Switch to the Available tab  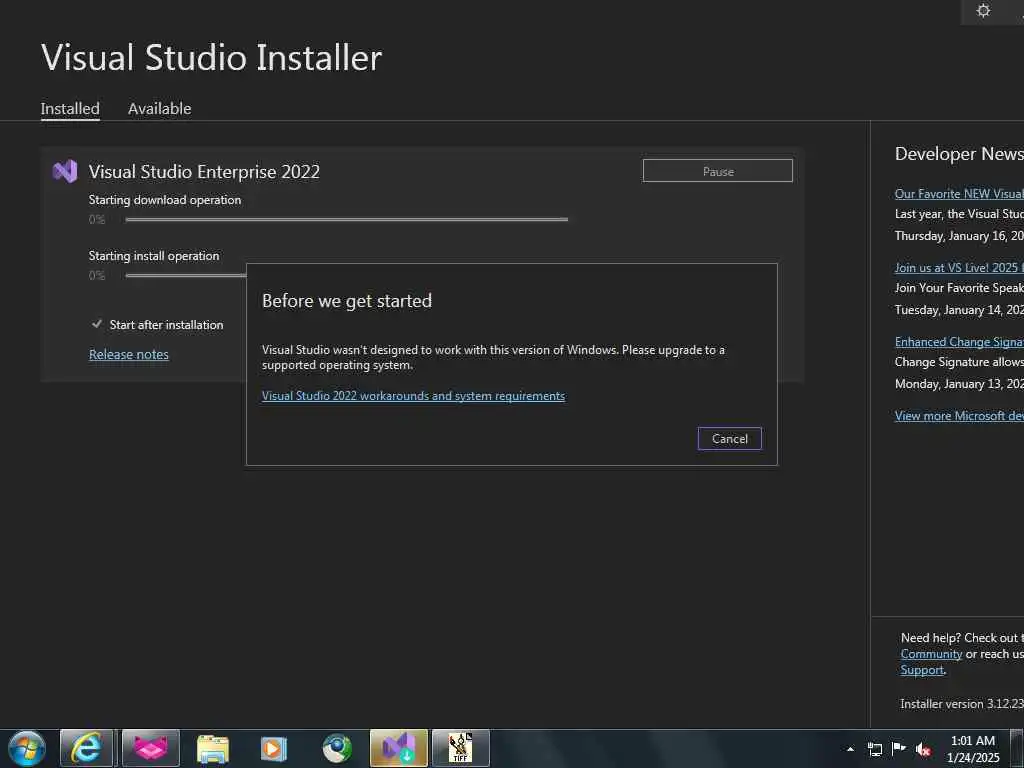159,108
